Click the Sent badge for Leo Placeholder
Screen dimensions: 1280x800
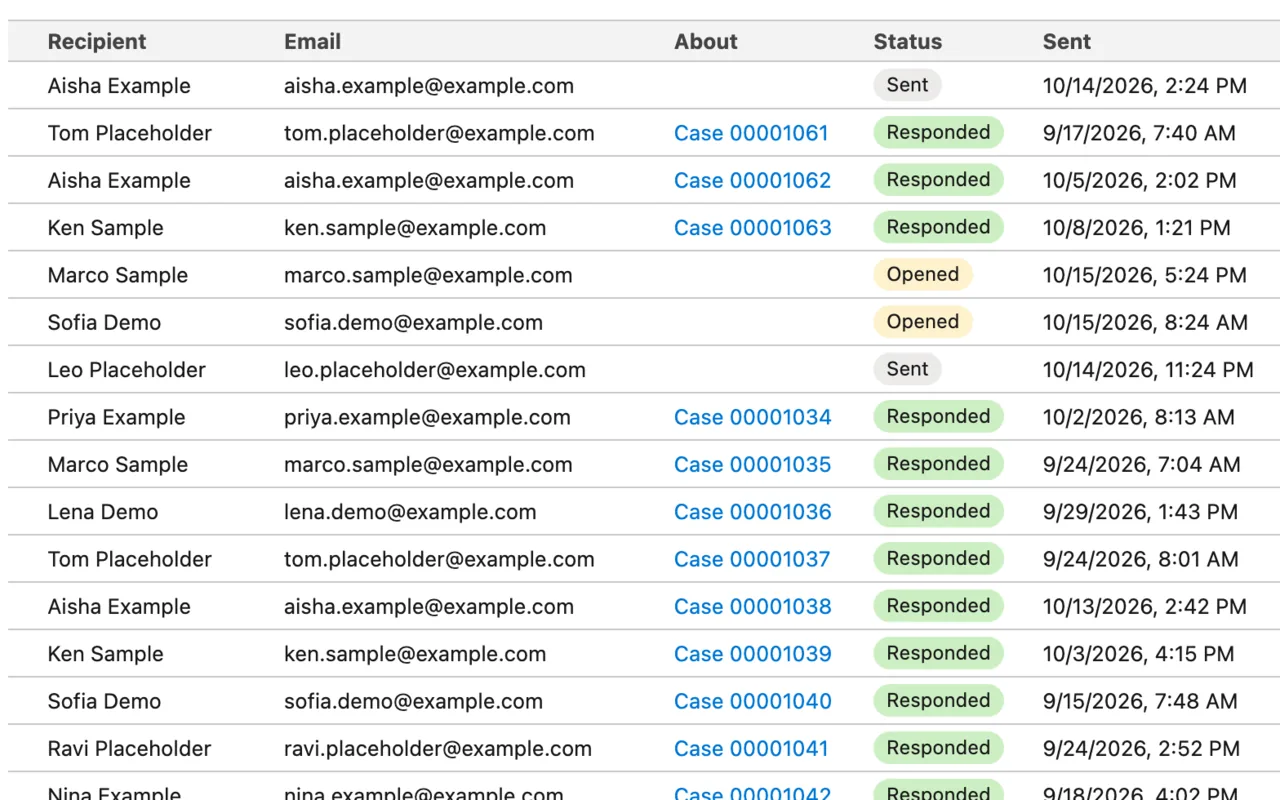(908, 369)
